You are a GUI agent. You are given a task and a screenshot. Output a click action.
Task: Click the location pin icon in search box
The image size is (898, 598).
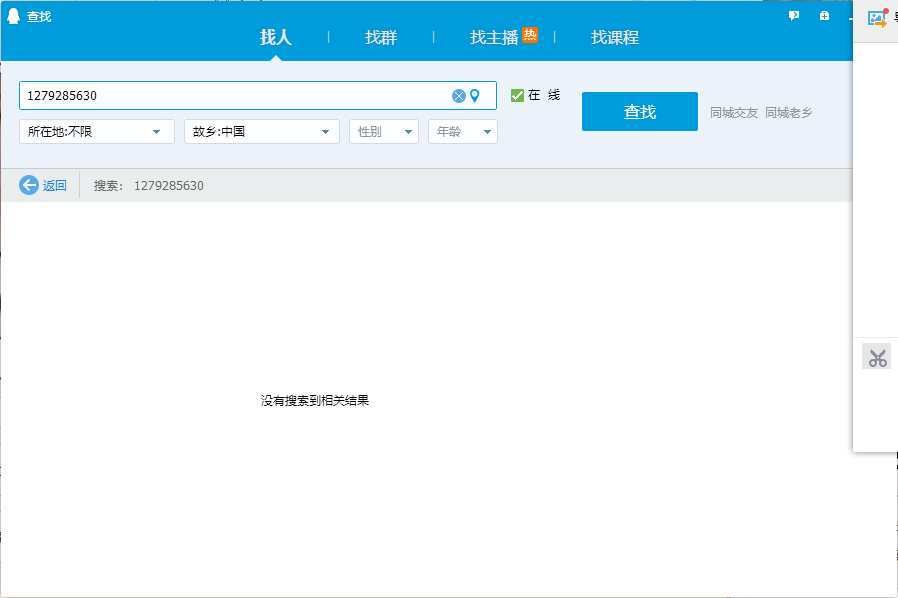(475, 96)
